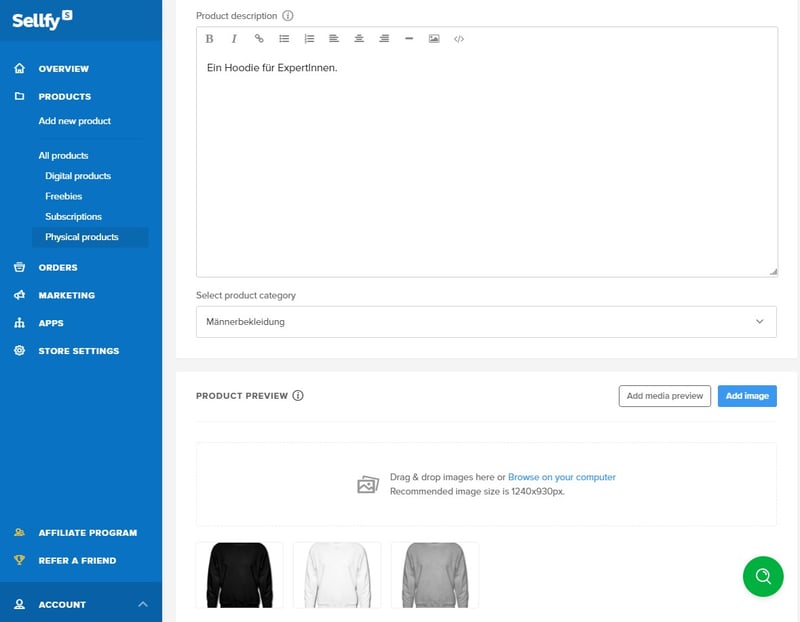Open the green search help bubble

(x=763, y=576)
